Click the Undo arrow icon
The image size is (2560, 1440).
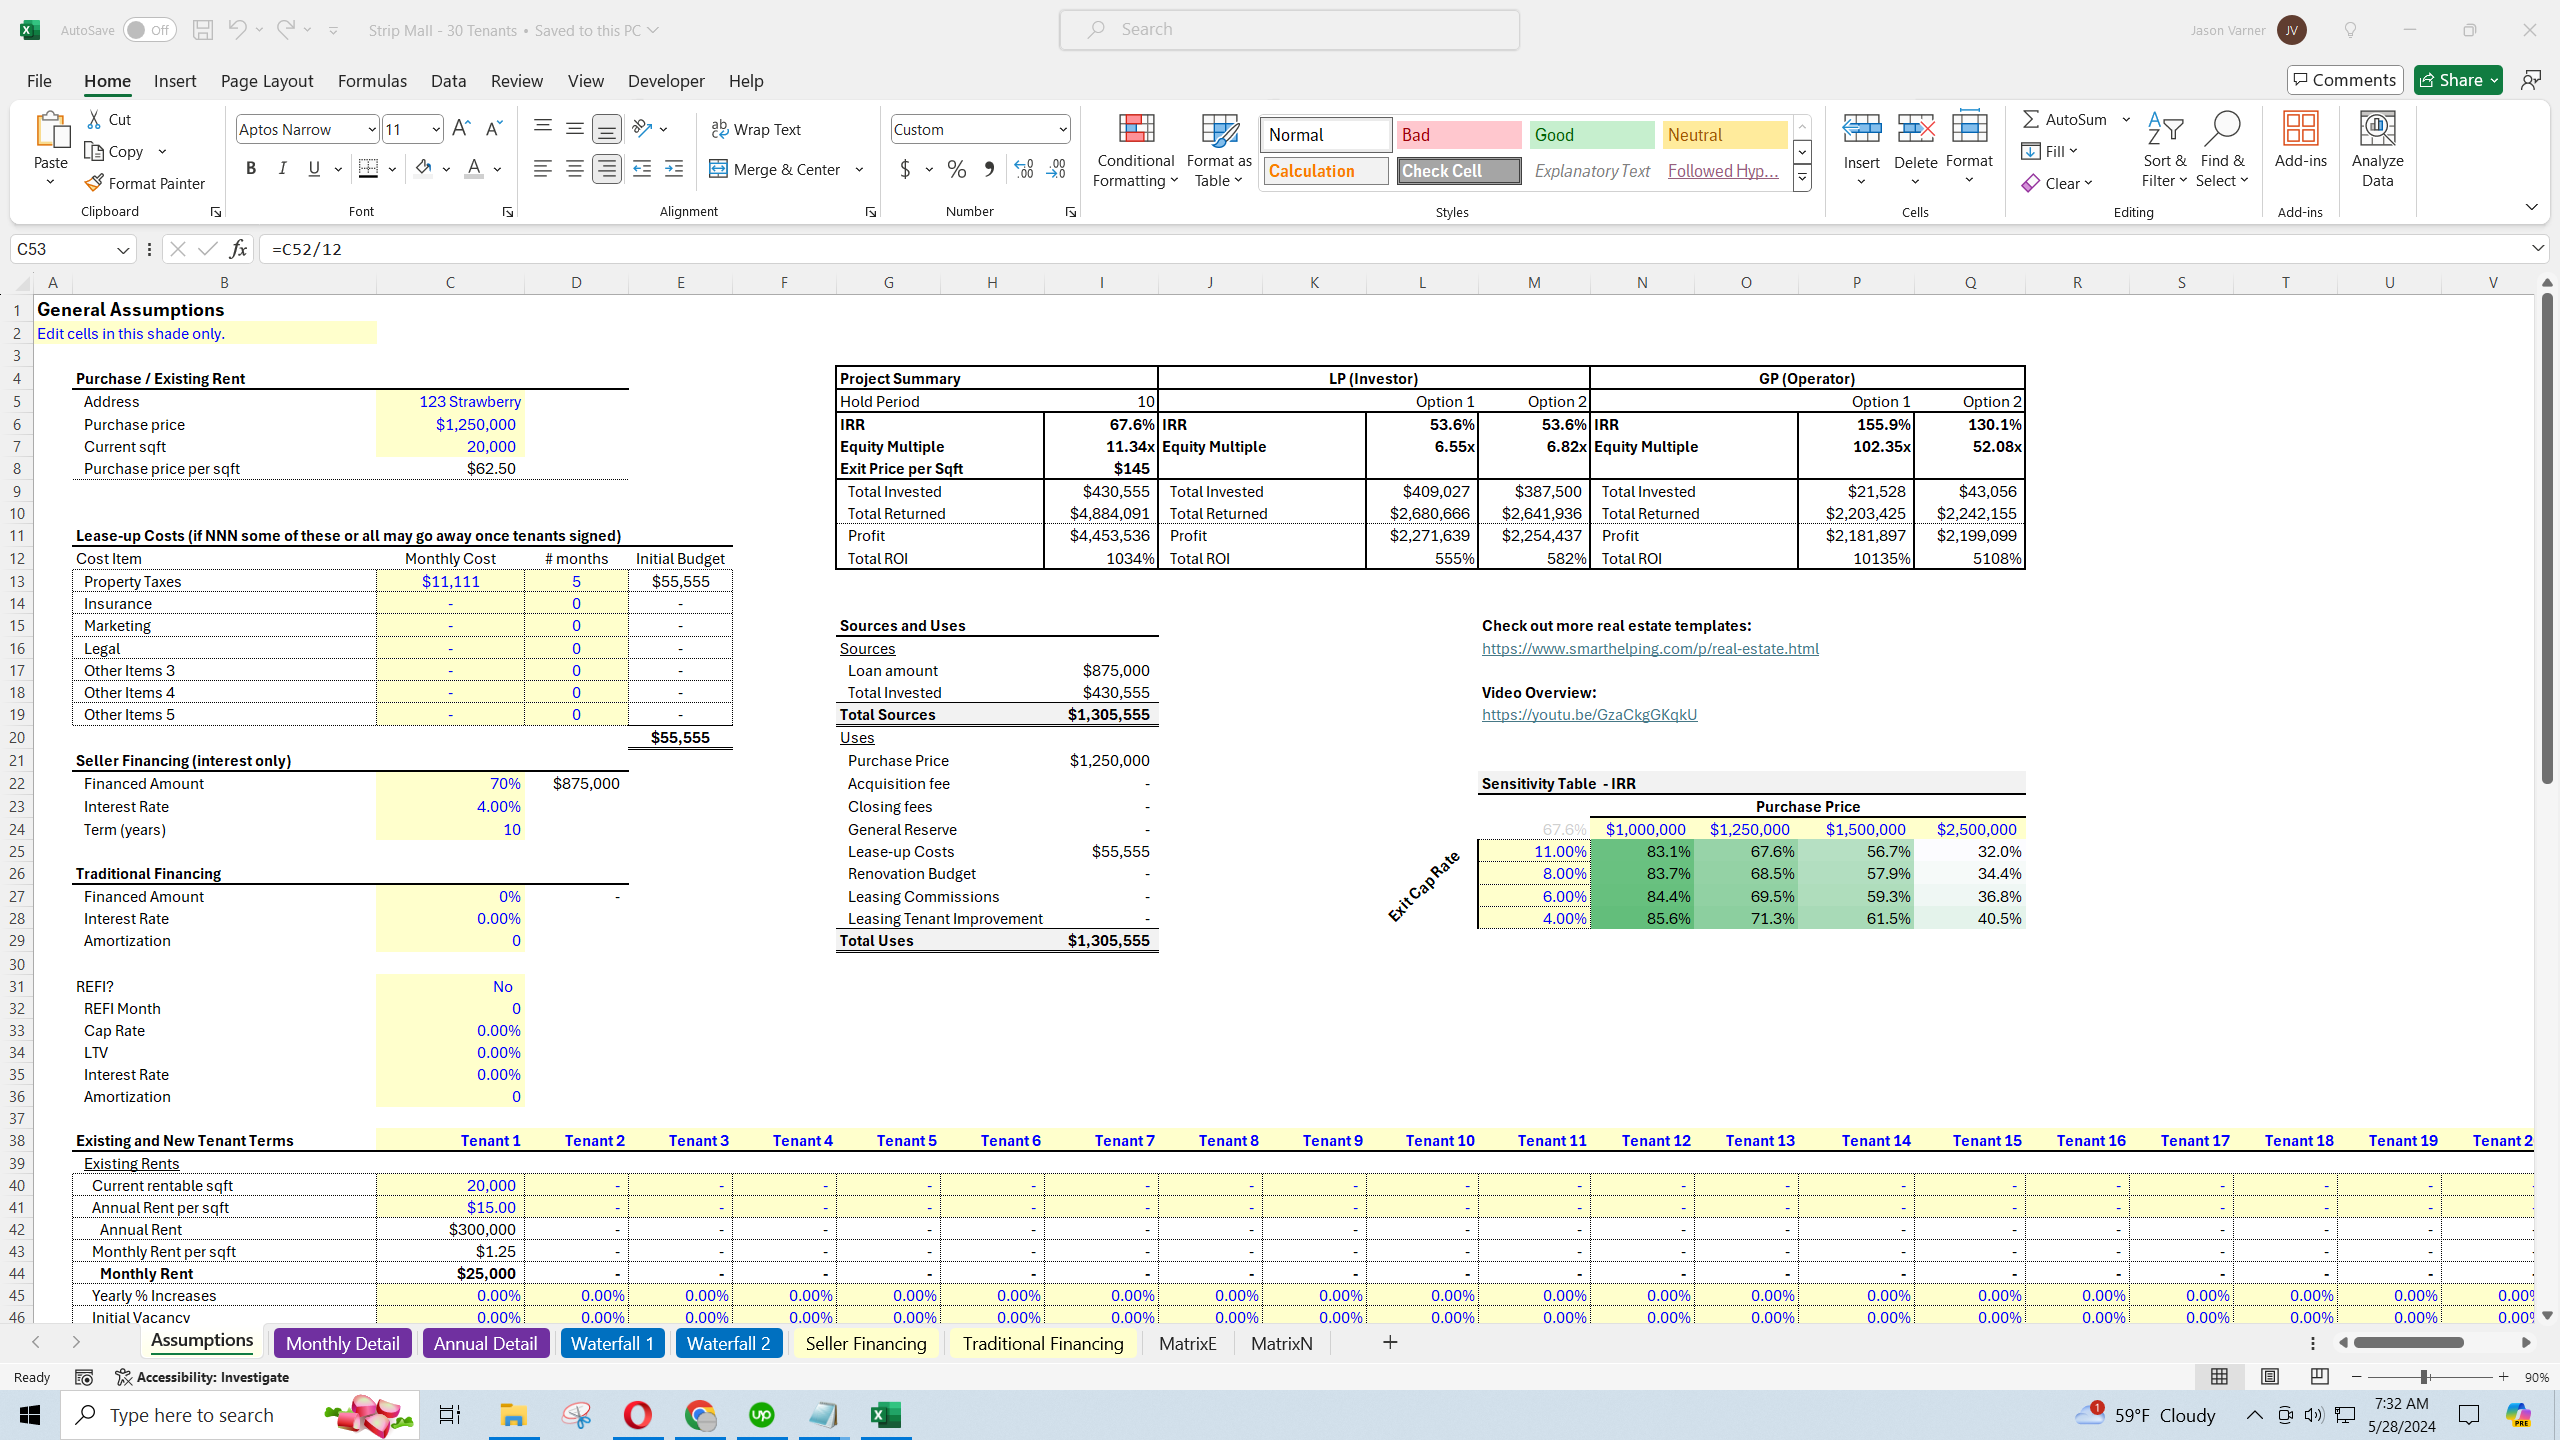click(236, 30)
